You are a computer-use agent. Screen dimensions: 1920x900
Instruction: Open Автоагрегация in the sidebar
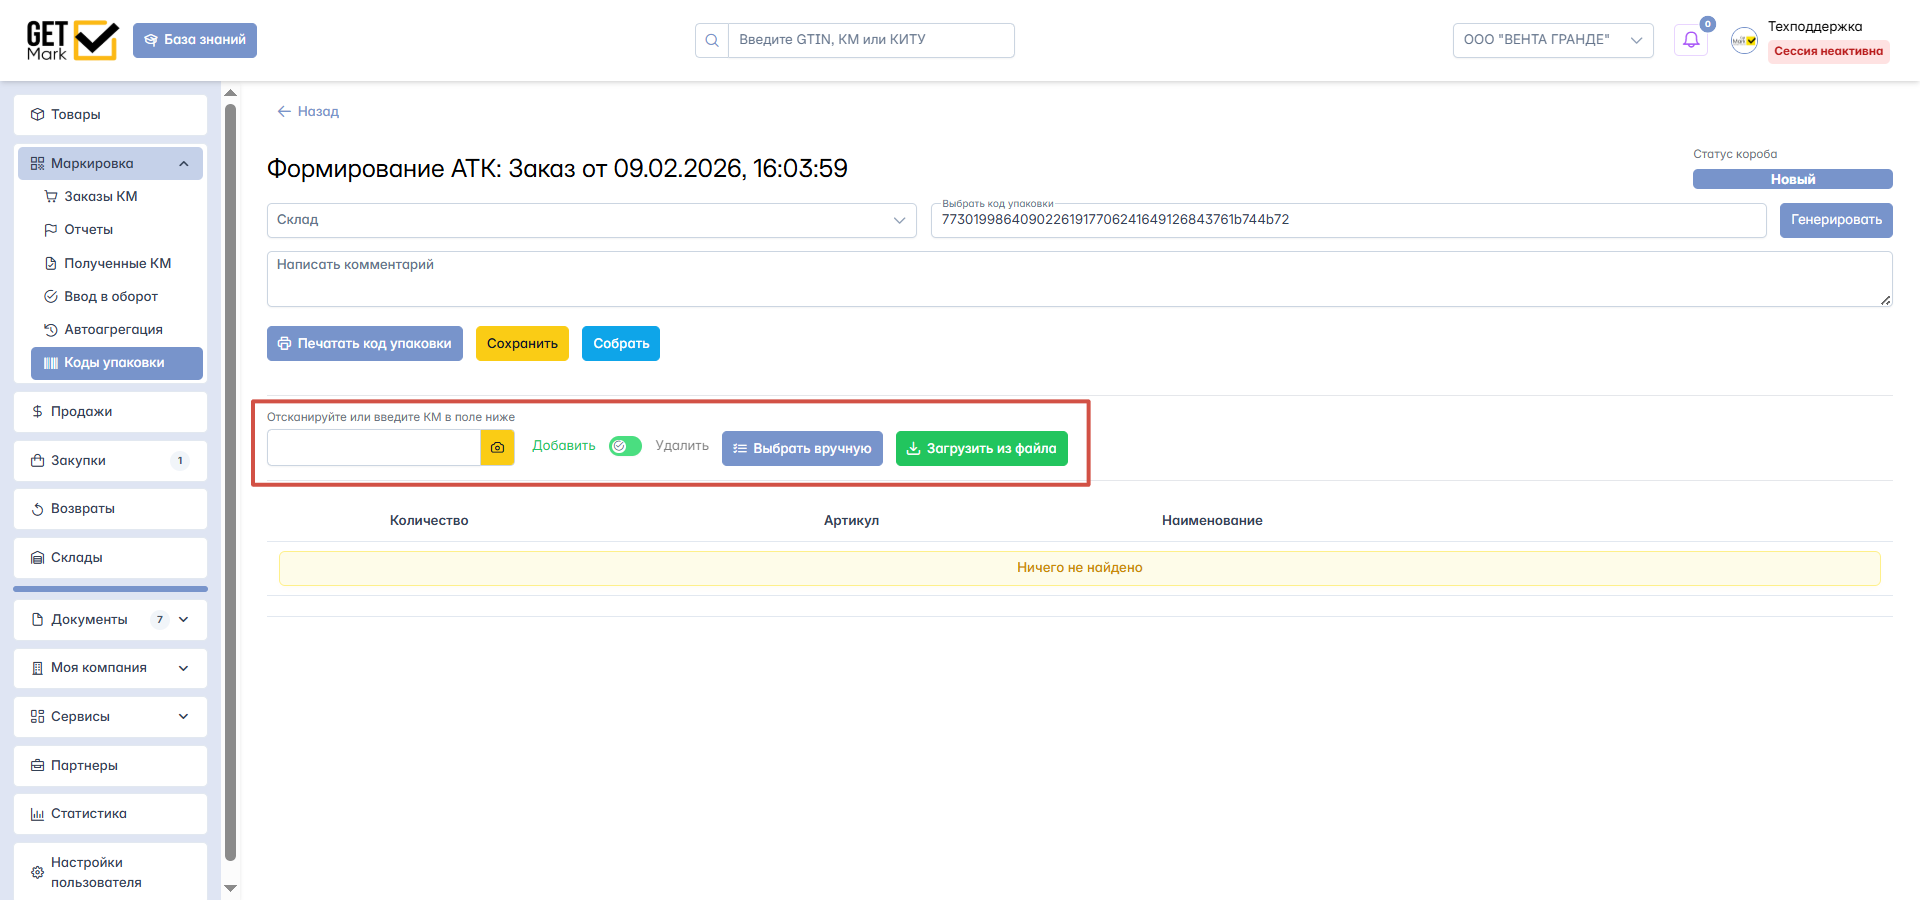click(117, 329)
